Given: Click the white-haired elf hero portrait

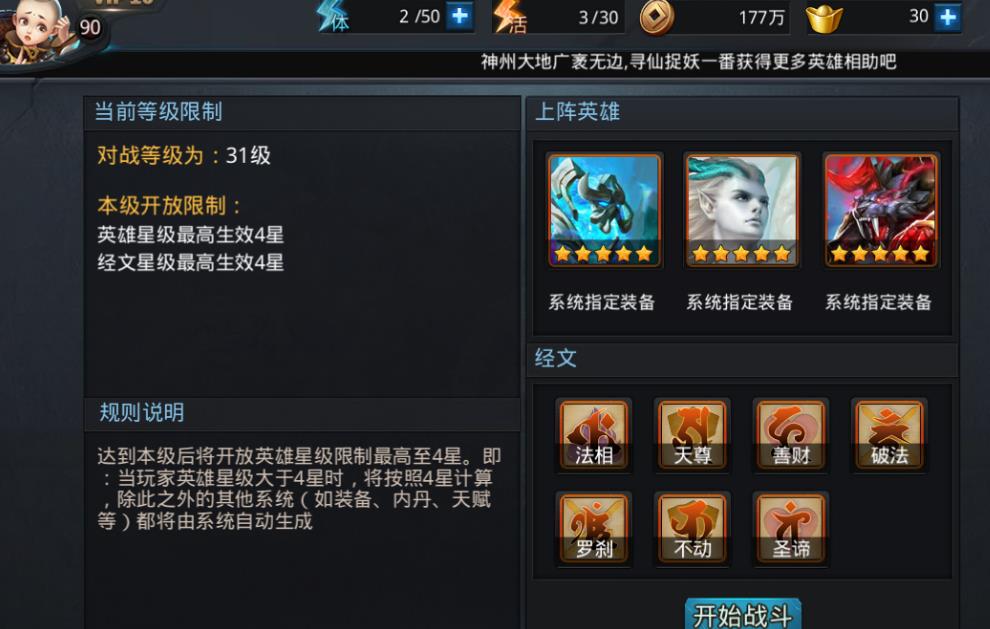Looking at the screenshot, I should tap(742, 210).
